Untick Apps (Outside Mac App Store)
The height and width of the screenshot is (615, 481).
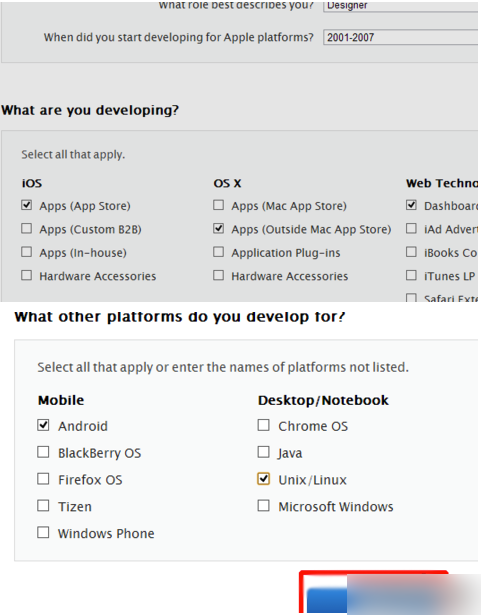tap(219, 228)
